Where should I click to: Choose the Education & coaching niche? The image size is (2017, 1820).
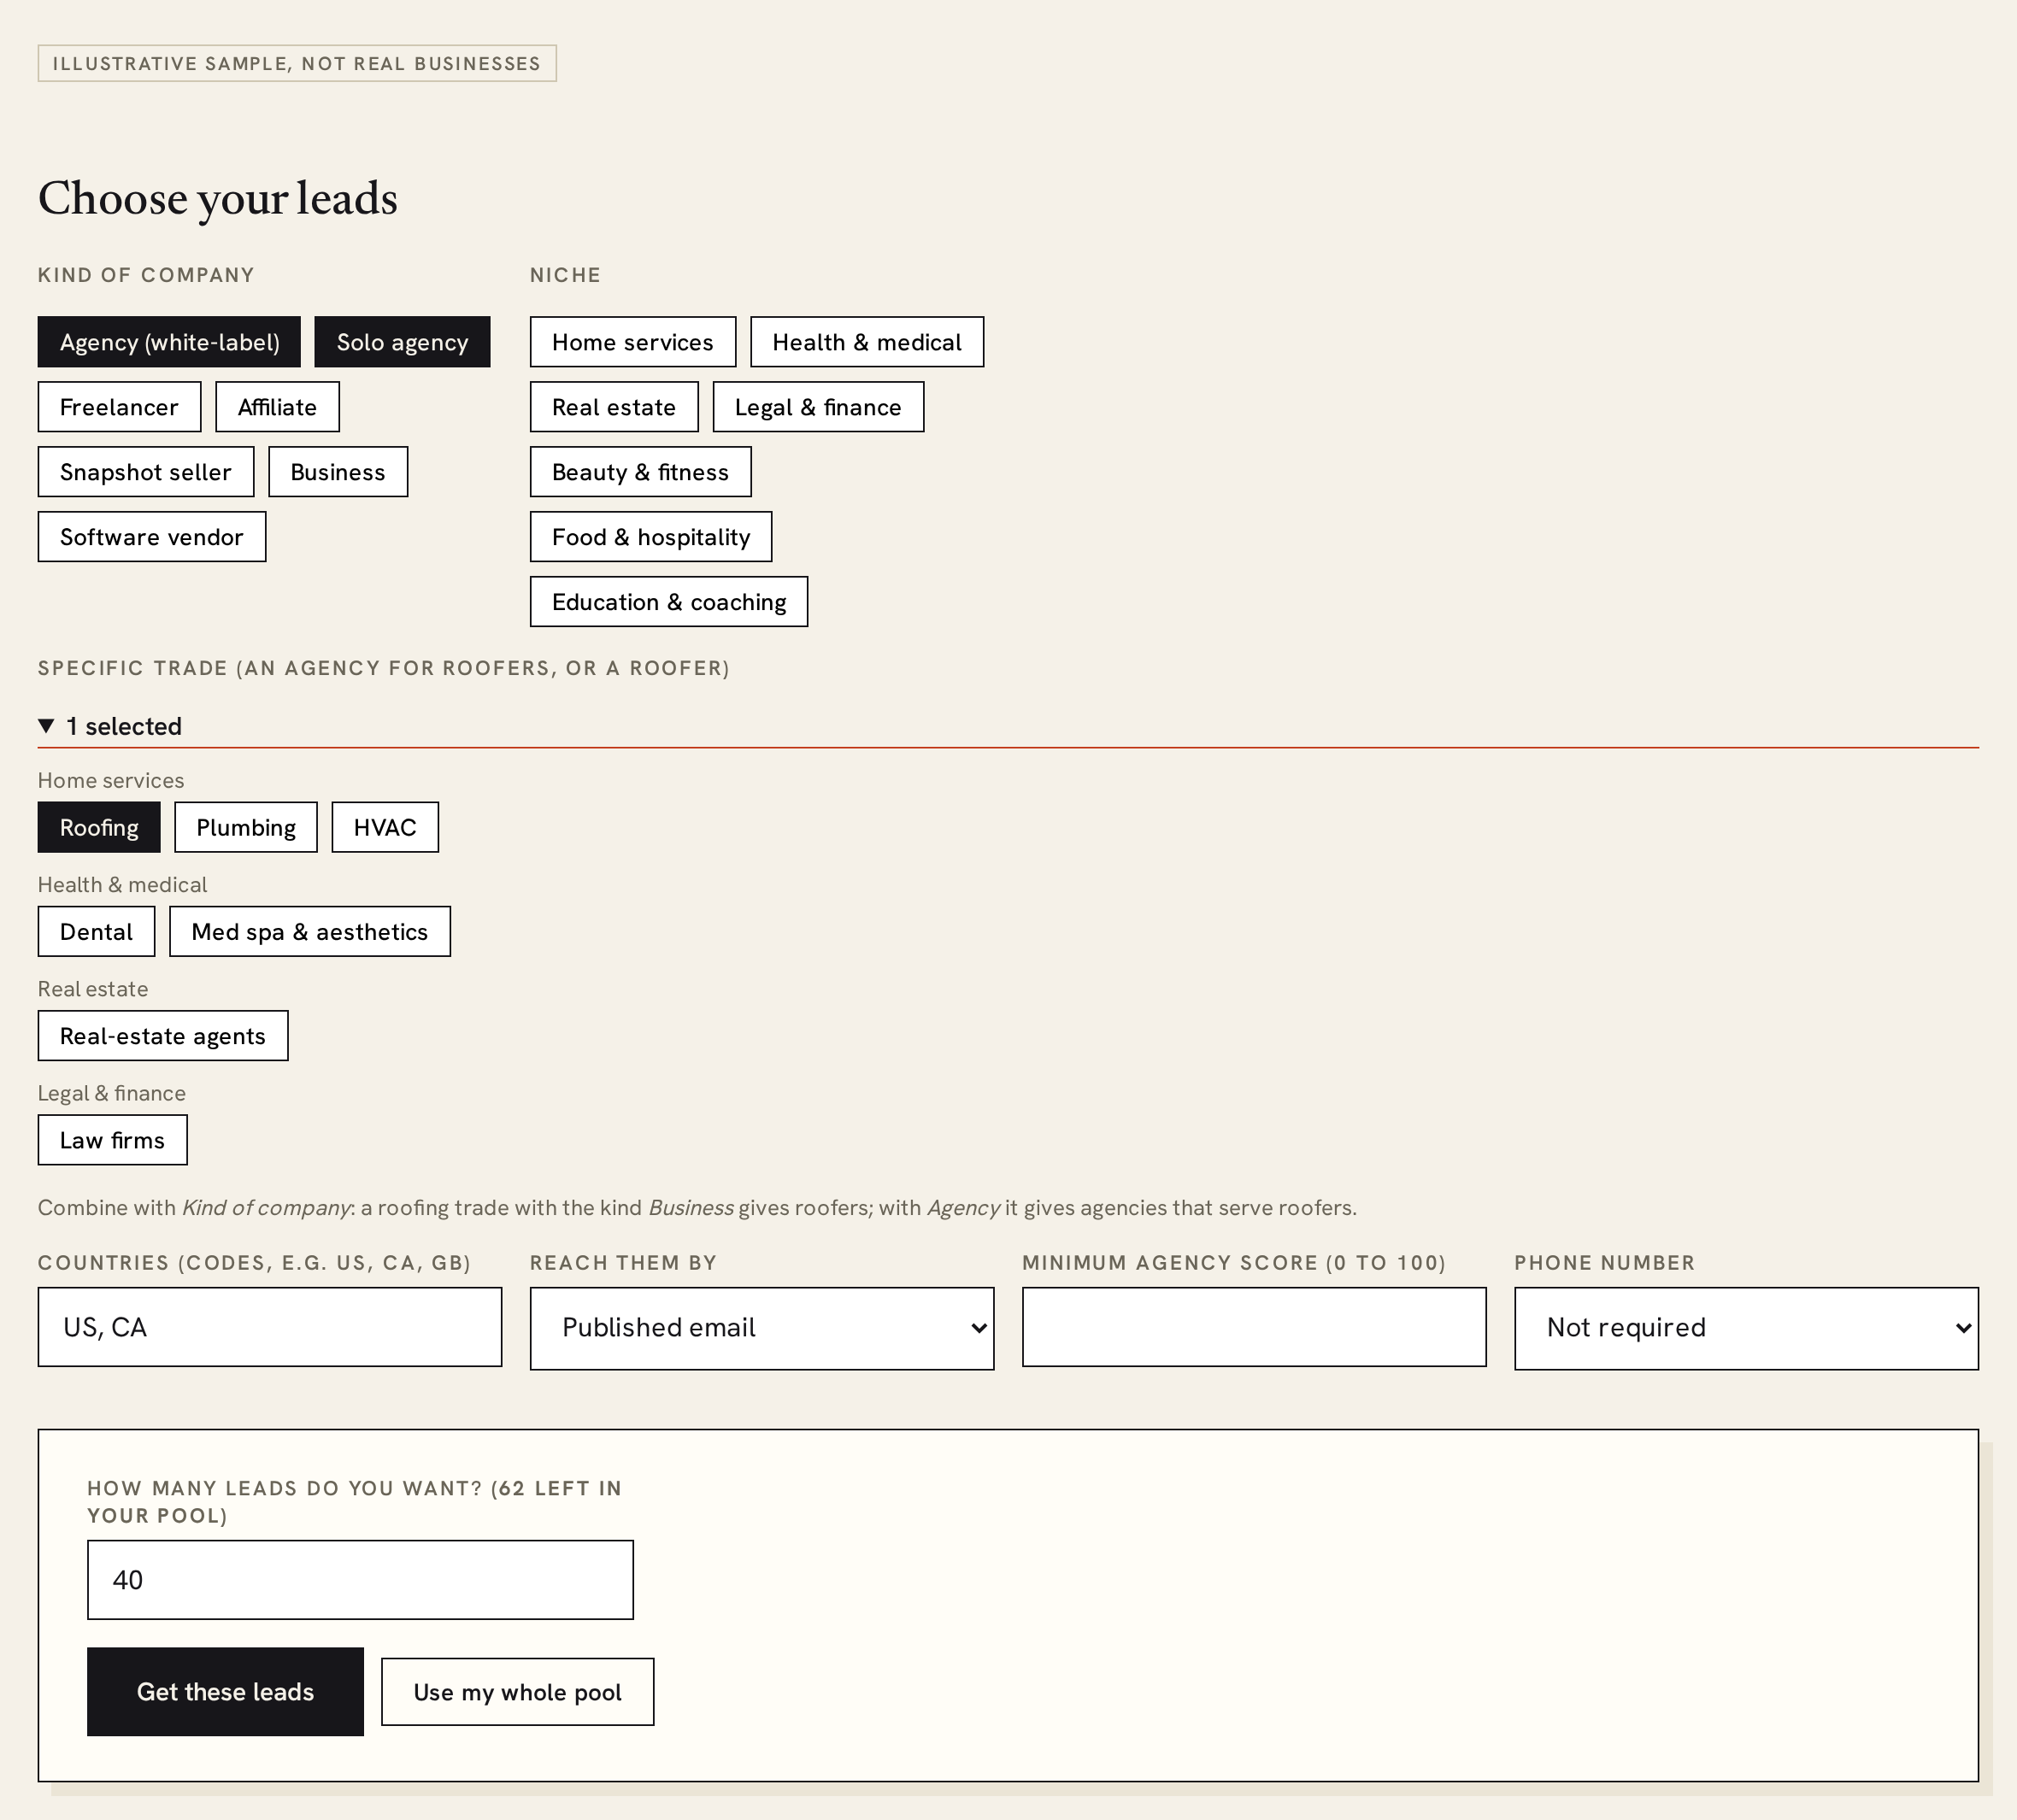point(669,602)
